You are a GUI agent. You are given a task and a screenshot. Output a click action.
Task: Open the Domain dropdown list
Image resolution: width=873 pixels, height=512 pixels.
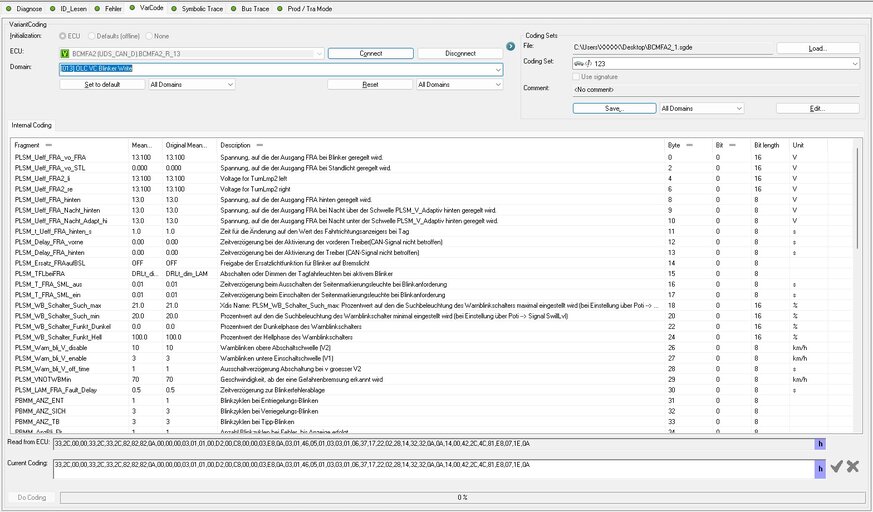497,69
